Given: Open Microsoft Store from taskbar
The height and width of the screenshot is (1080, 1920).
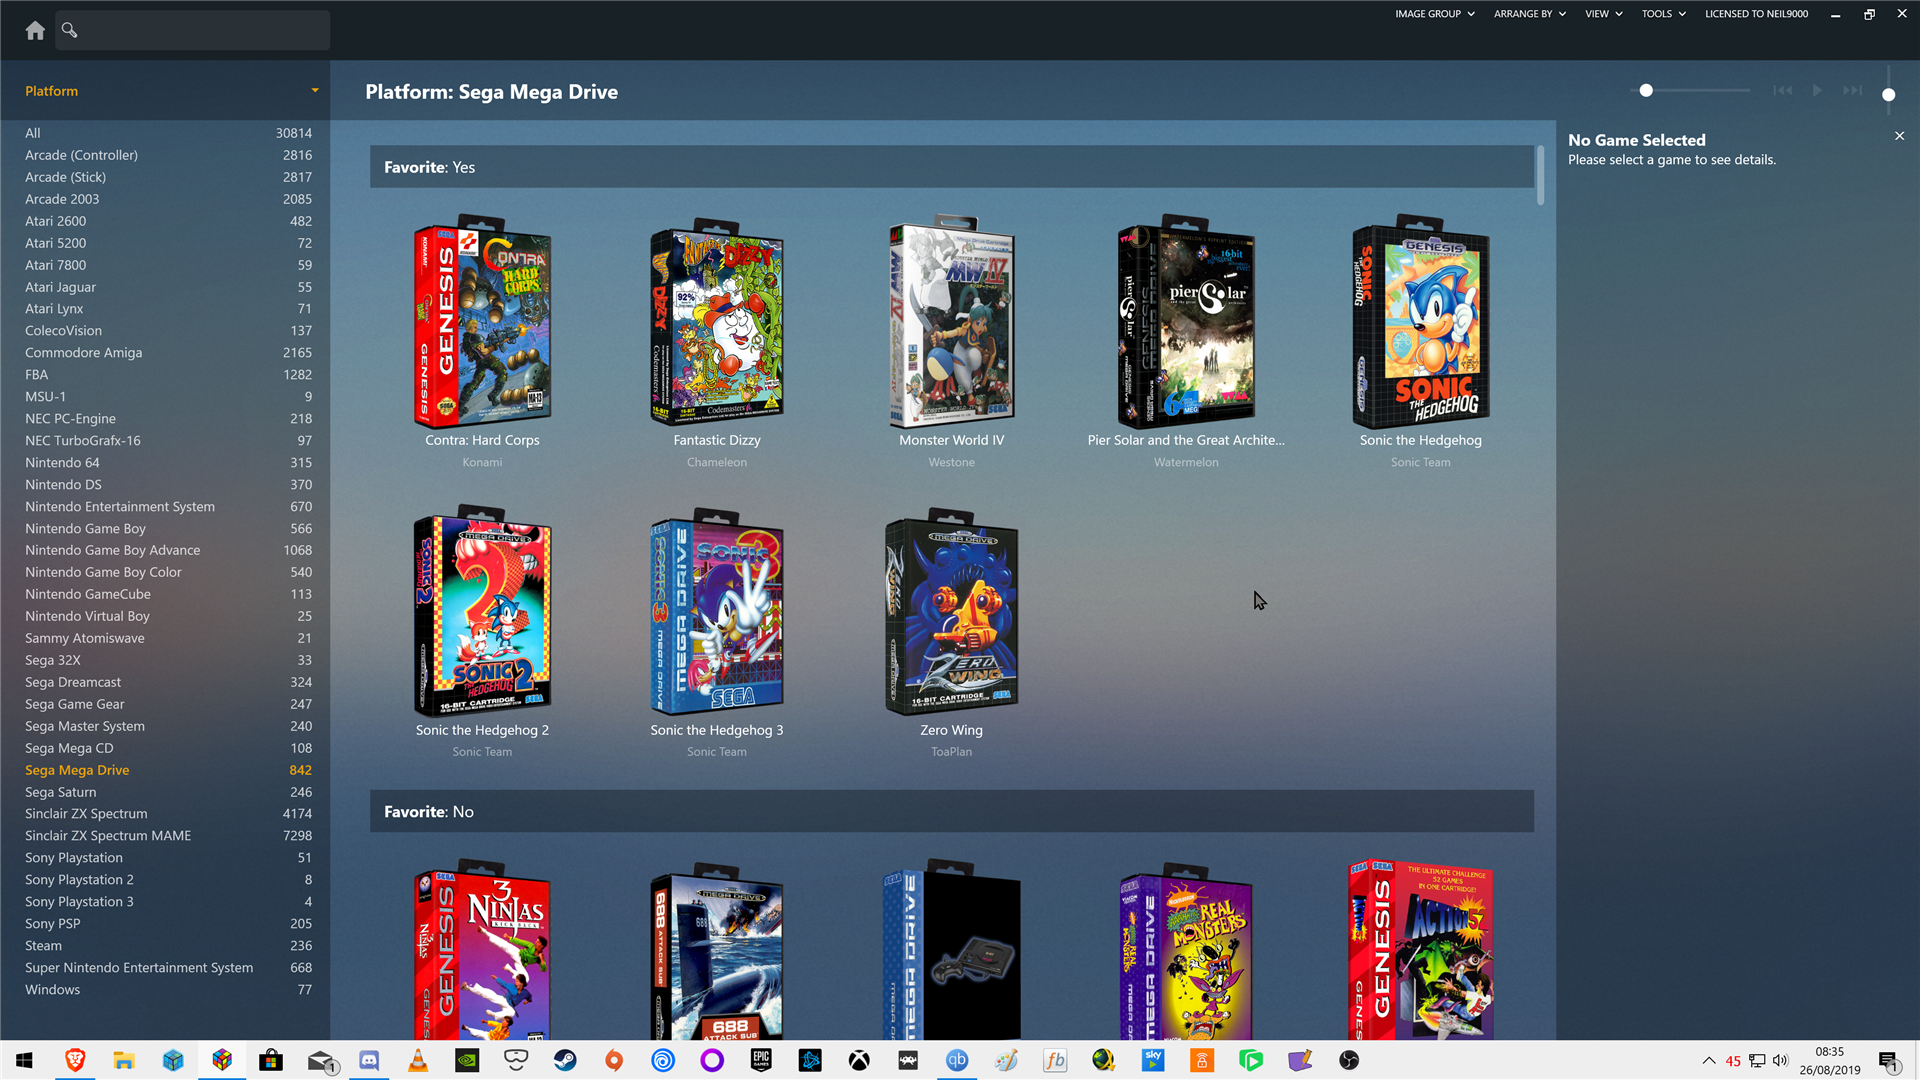Looking at the screenshot, I should click(271, 1060).
